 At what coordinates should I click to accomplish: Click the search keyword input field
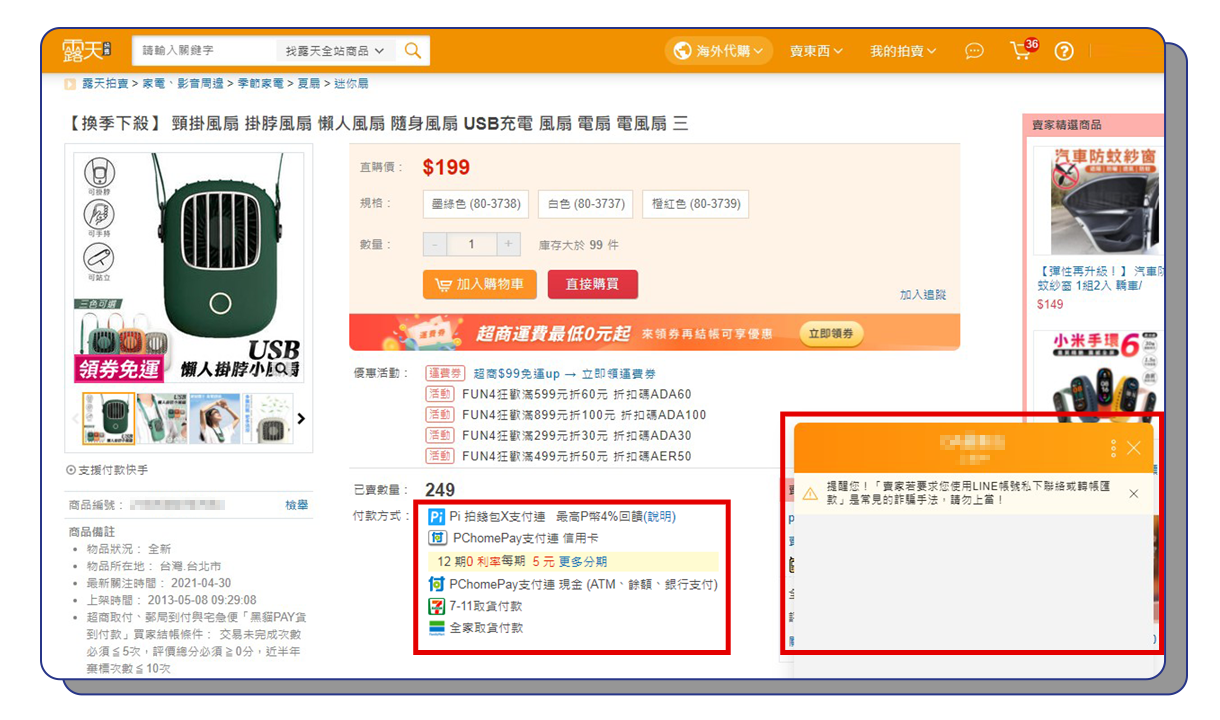pyautogui.click(x=204, y=51)
